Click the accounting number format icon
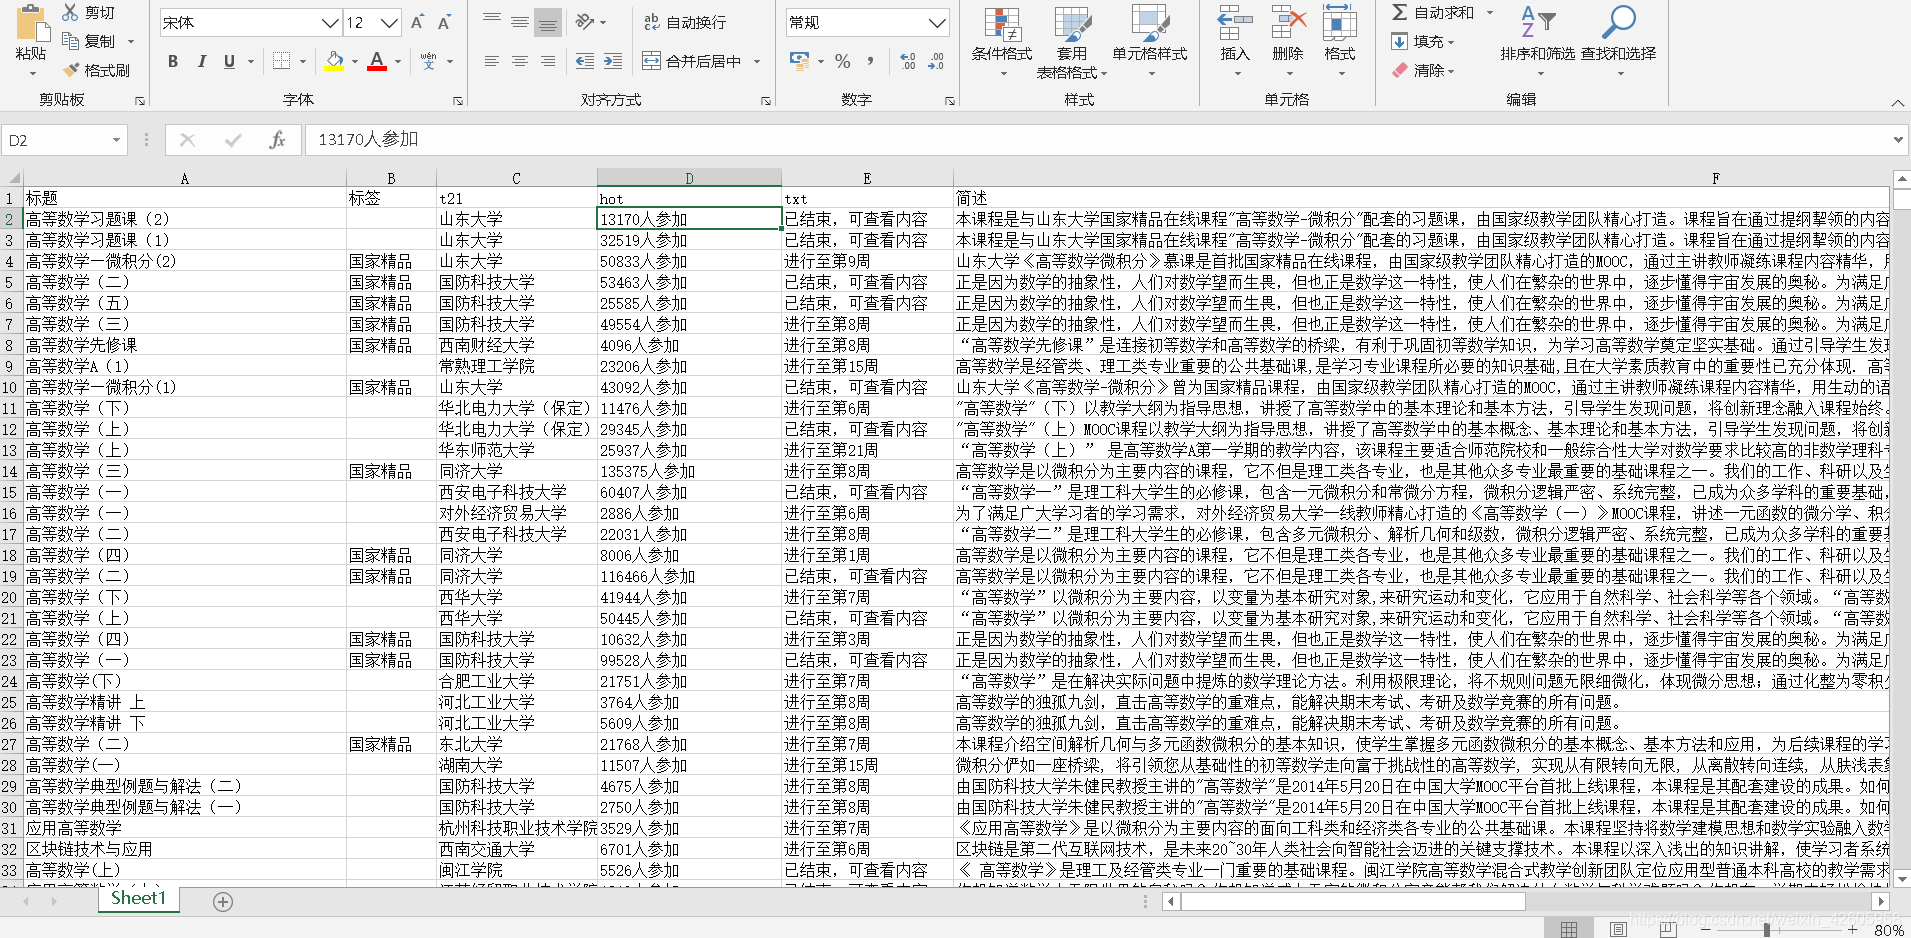 [800, 61]
